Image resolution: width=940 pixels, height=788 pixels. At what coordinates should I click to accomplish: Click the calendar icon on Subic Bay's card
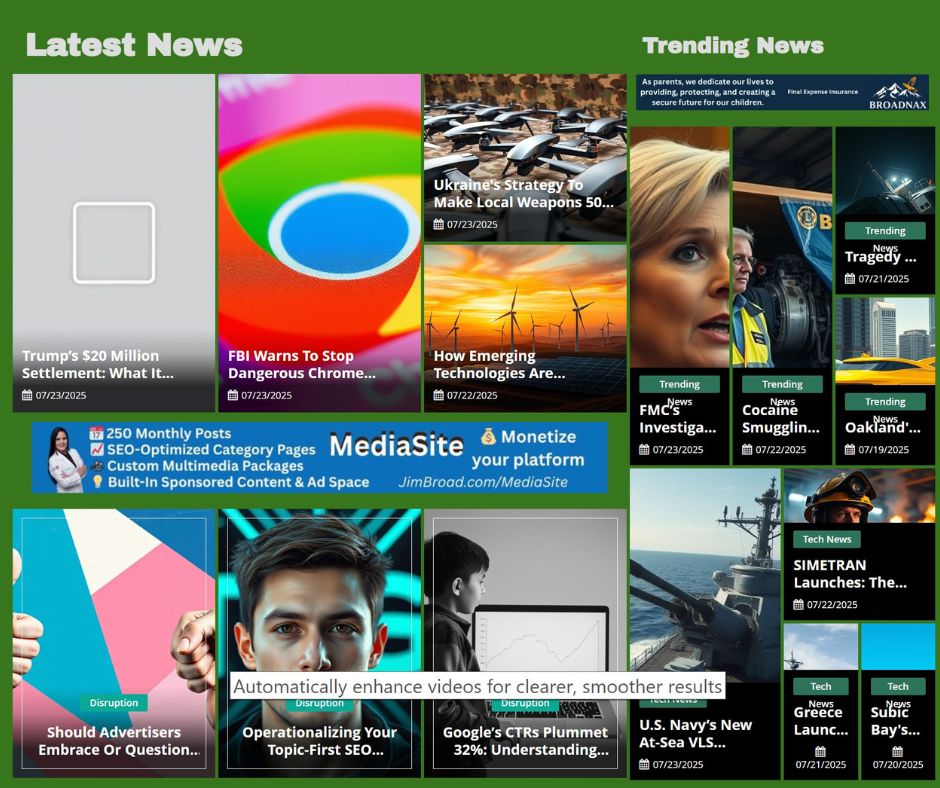[897, 751]
